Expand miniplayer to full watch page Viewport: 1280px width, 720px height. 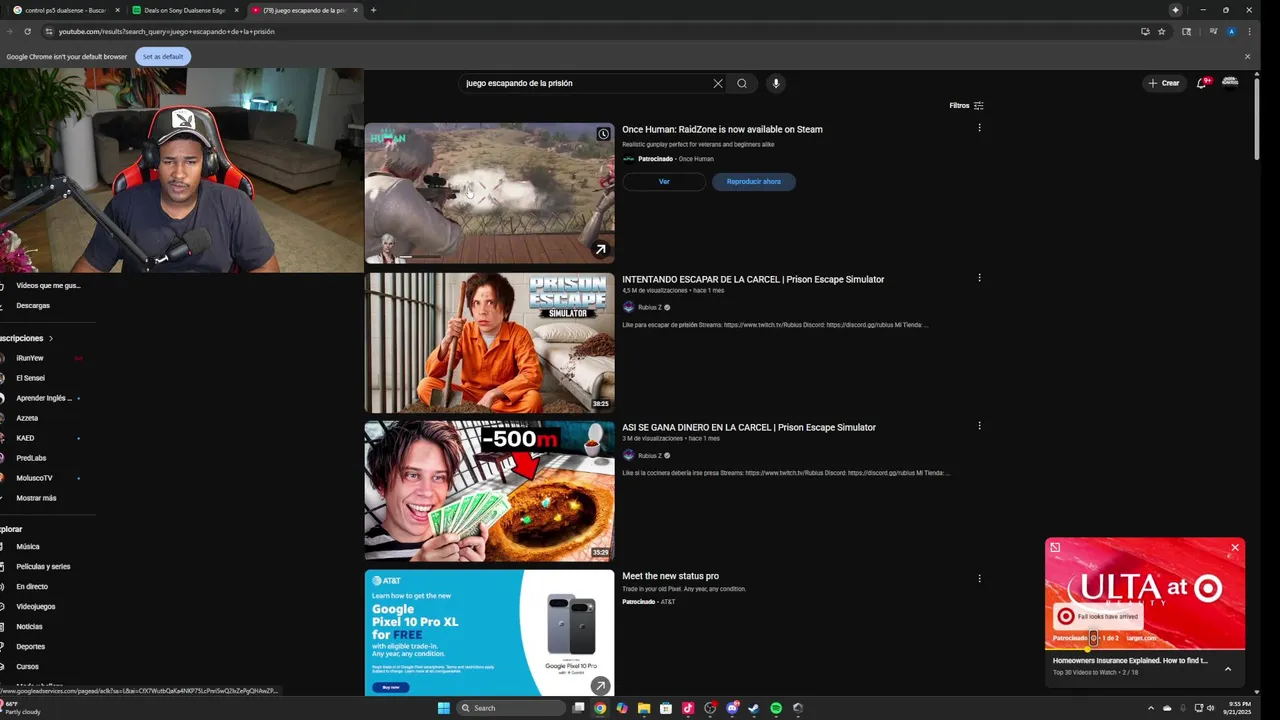pyautogui.click(x=1055, y=547)
